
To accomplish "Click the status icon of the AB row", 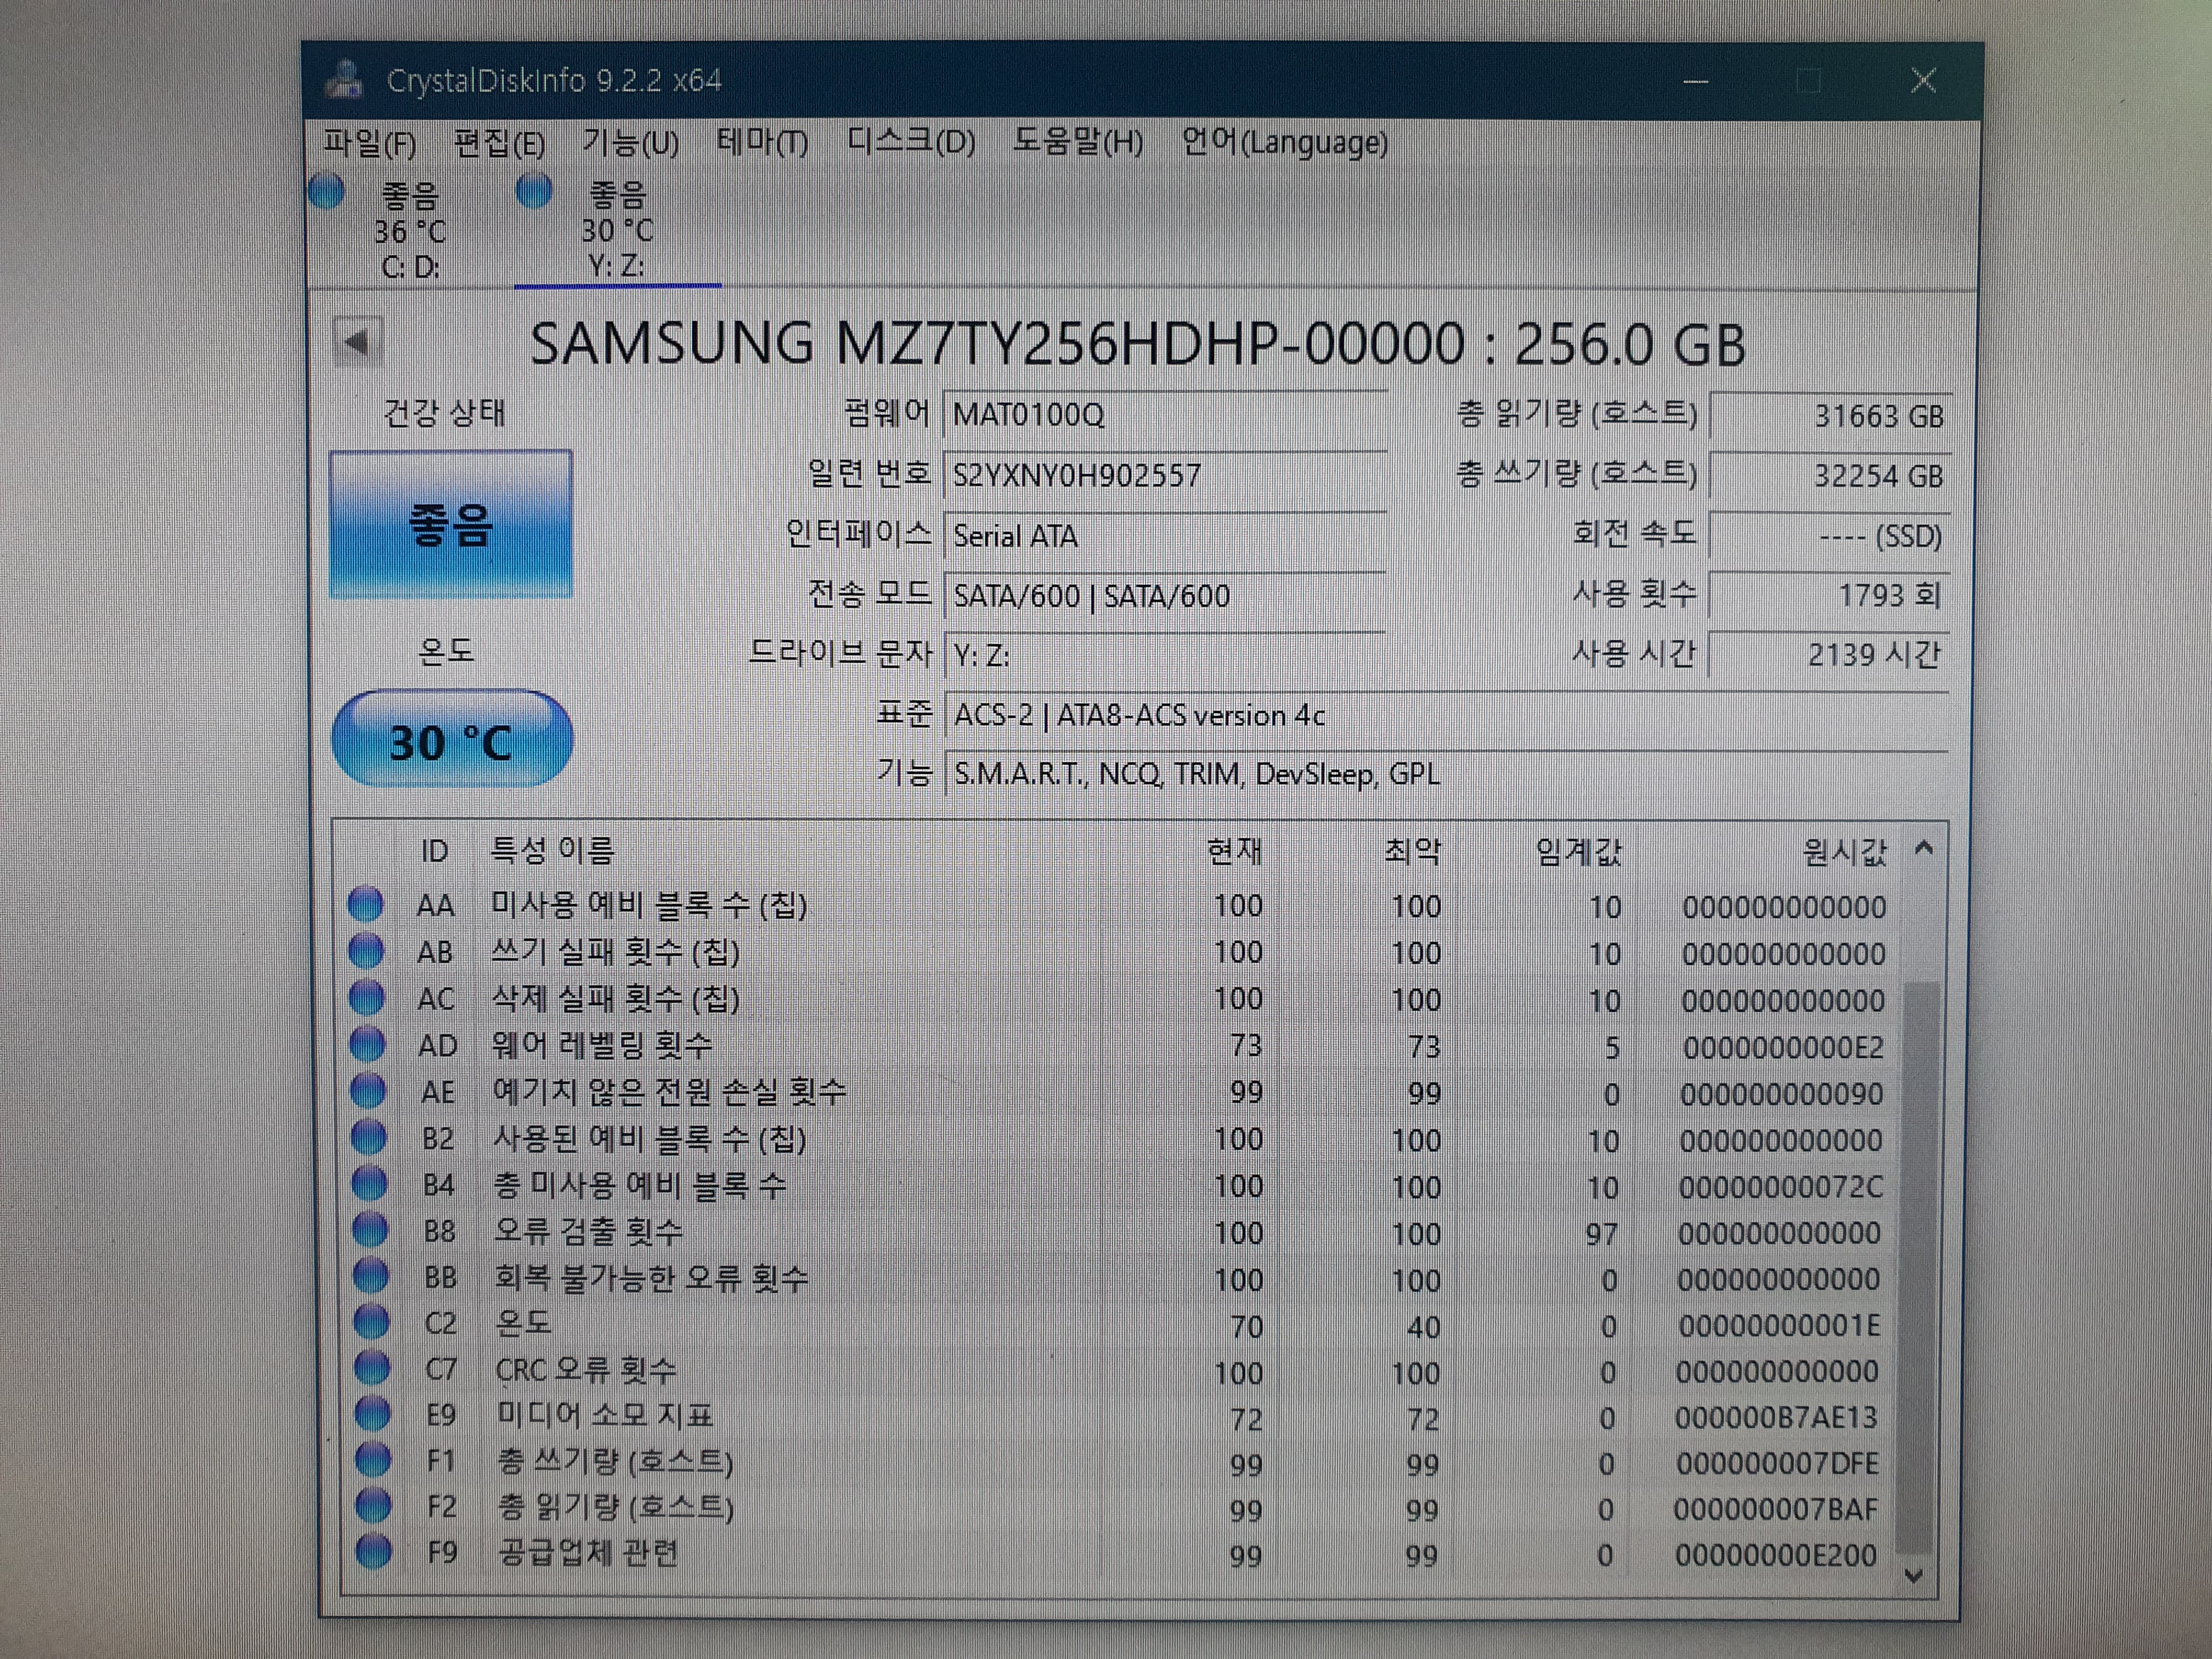I will click(x=366, y=950).
